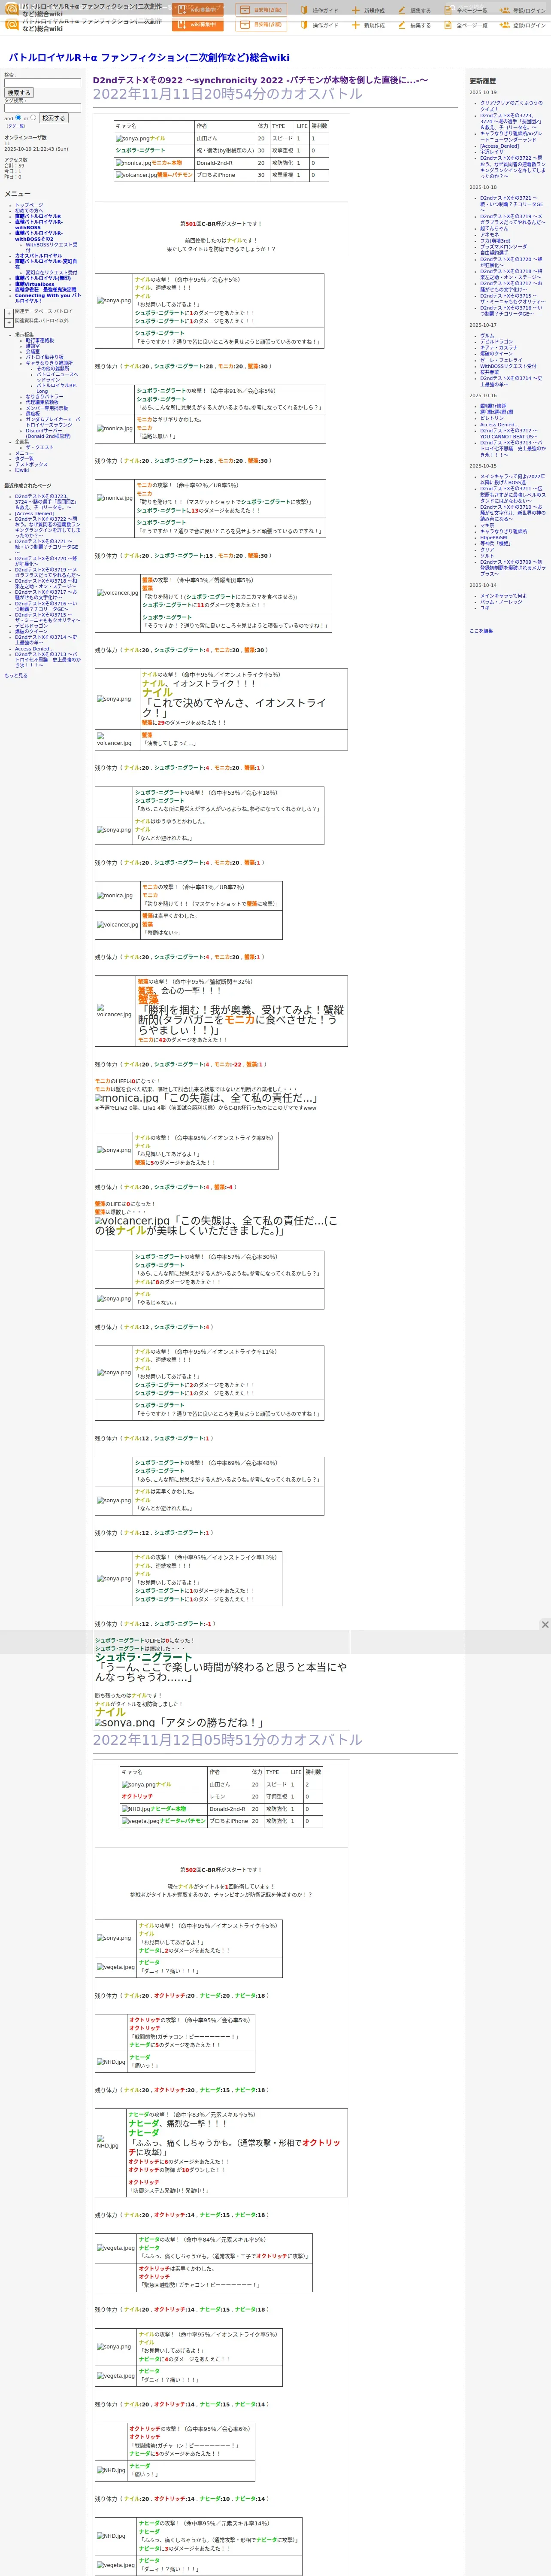Open the 変幻自在リクエスト受付 link
Image resolution: width=551 pixels, height=2576 pixels.
pos(51,272)
